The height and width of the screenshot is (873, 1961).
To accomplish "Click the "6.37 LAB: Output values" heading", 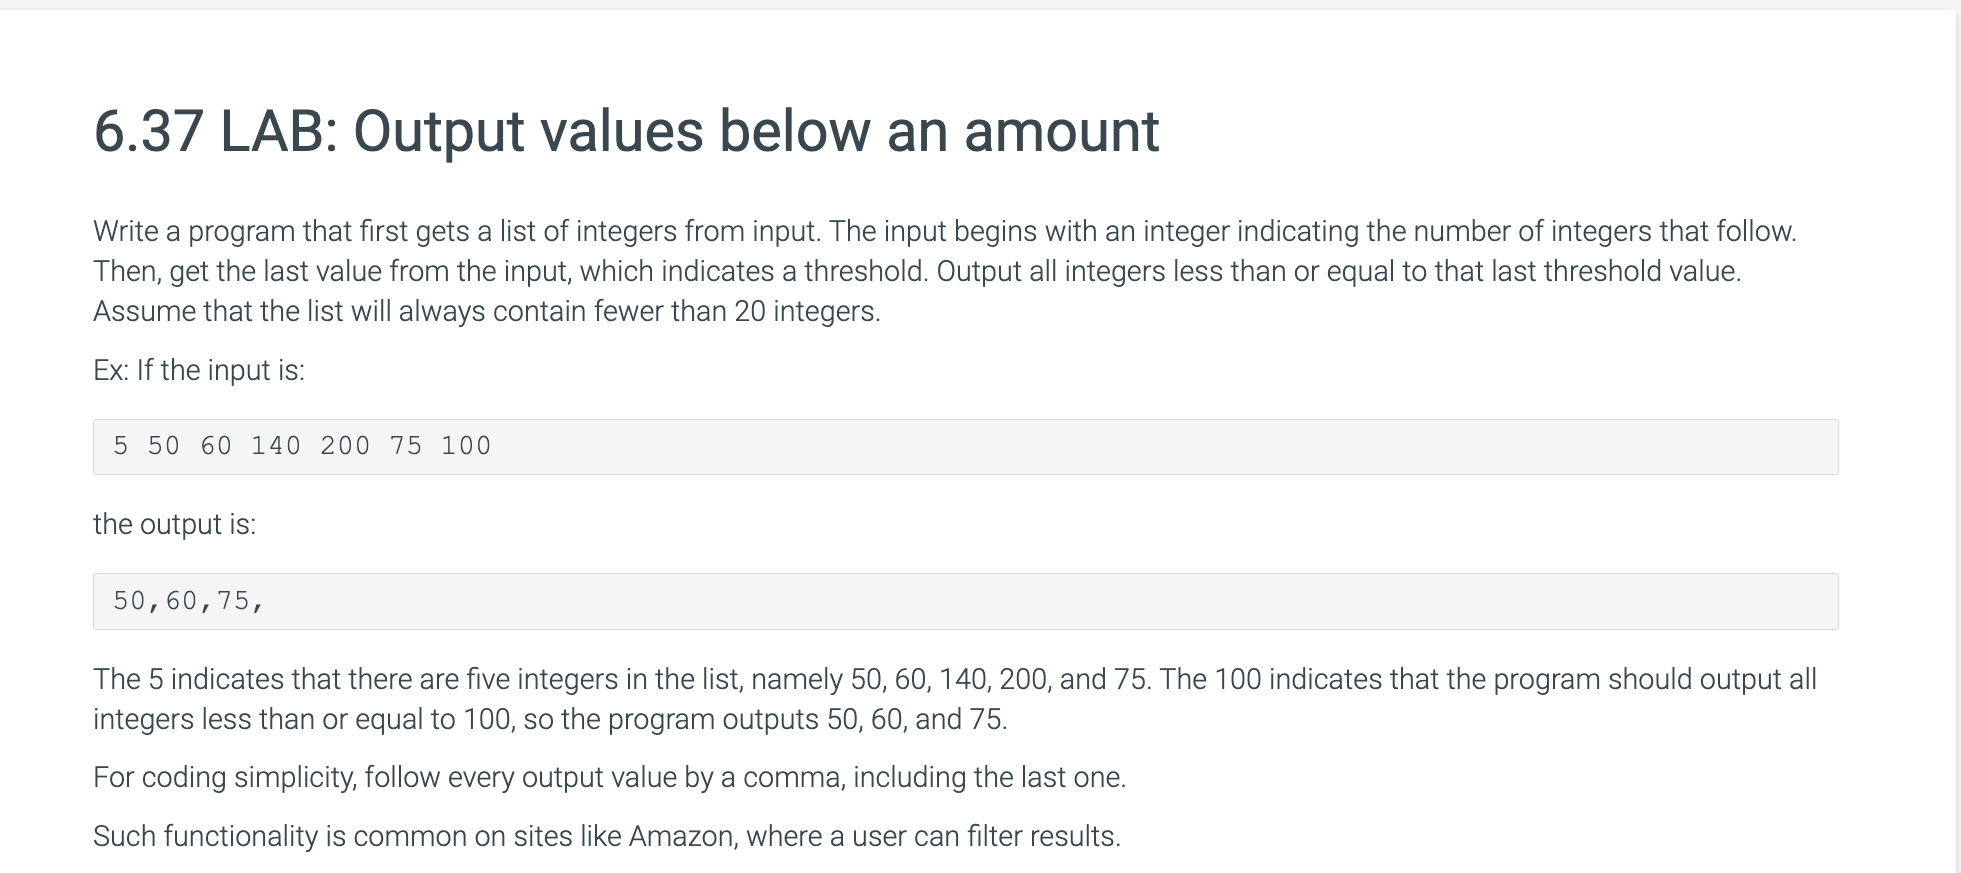I will tap(626, 131).
